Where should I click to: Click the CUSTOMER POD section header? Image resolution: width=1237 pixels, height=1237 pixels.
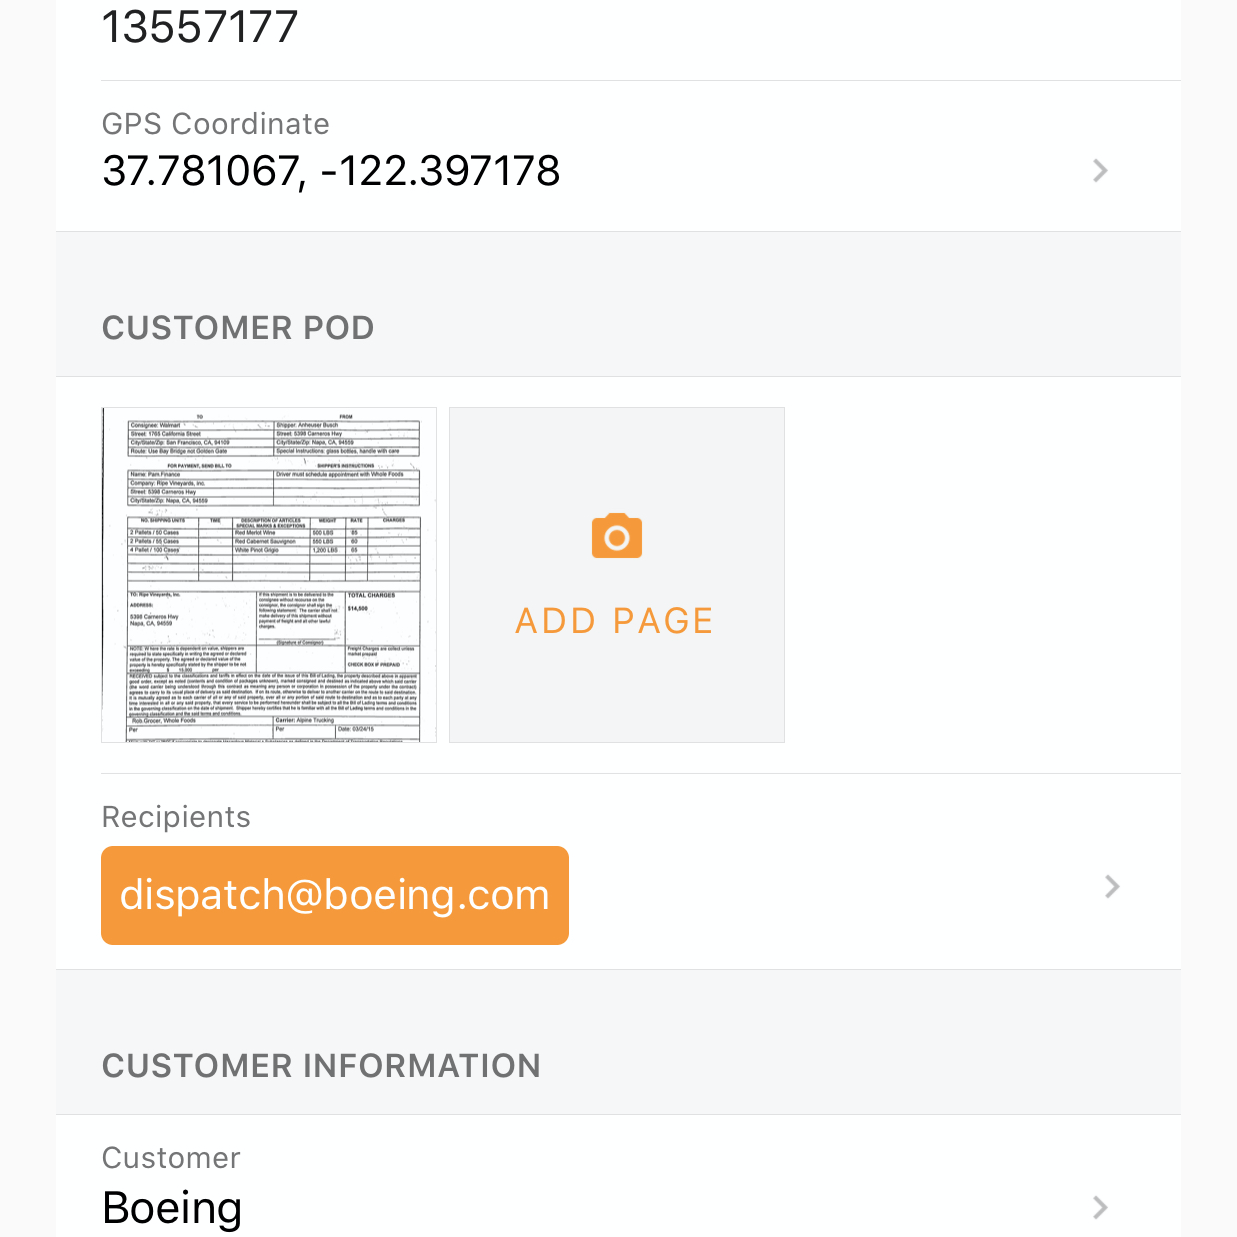(238, 328)
